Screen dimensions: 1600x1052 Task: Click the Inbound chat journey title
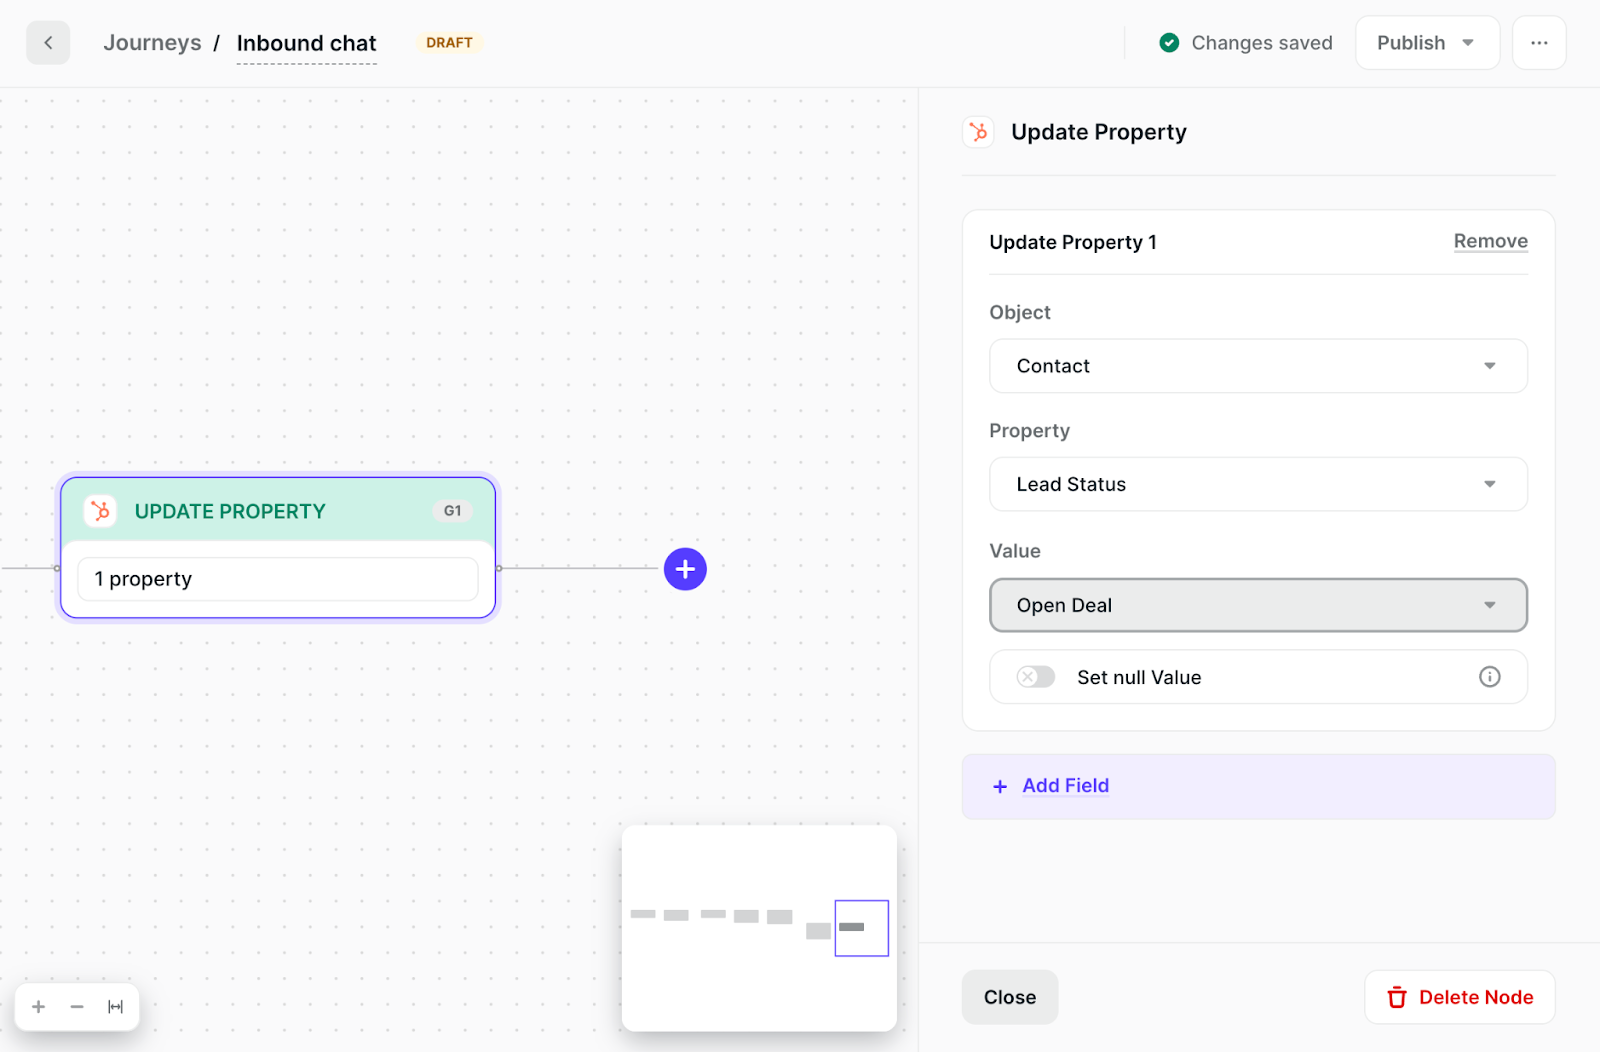point(306,43)
